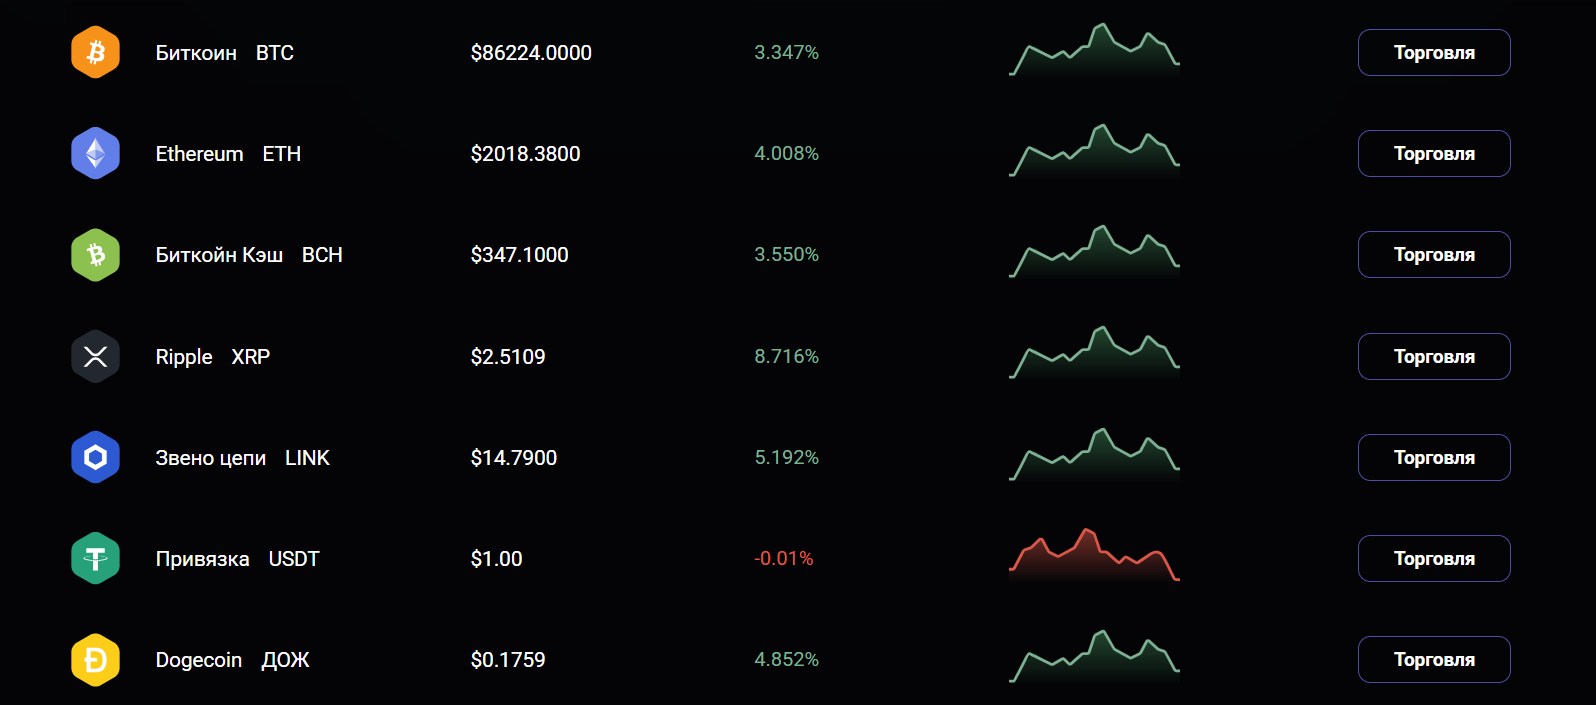Click the red -0.01% change value
1596x705 pixels.
(784, 559)
